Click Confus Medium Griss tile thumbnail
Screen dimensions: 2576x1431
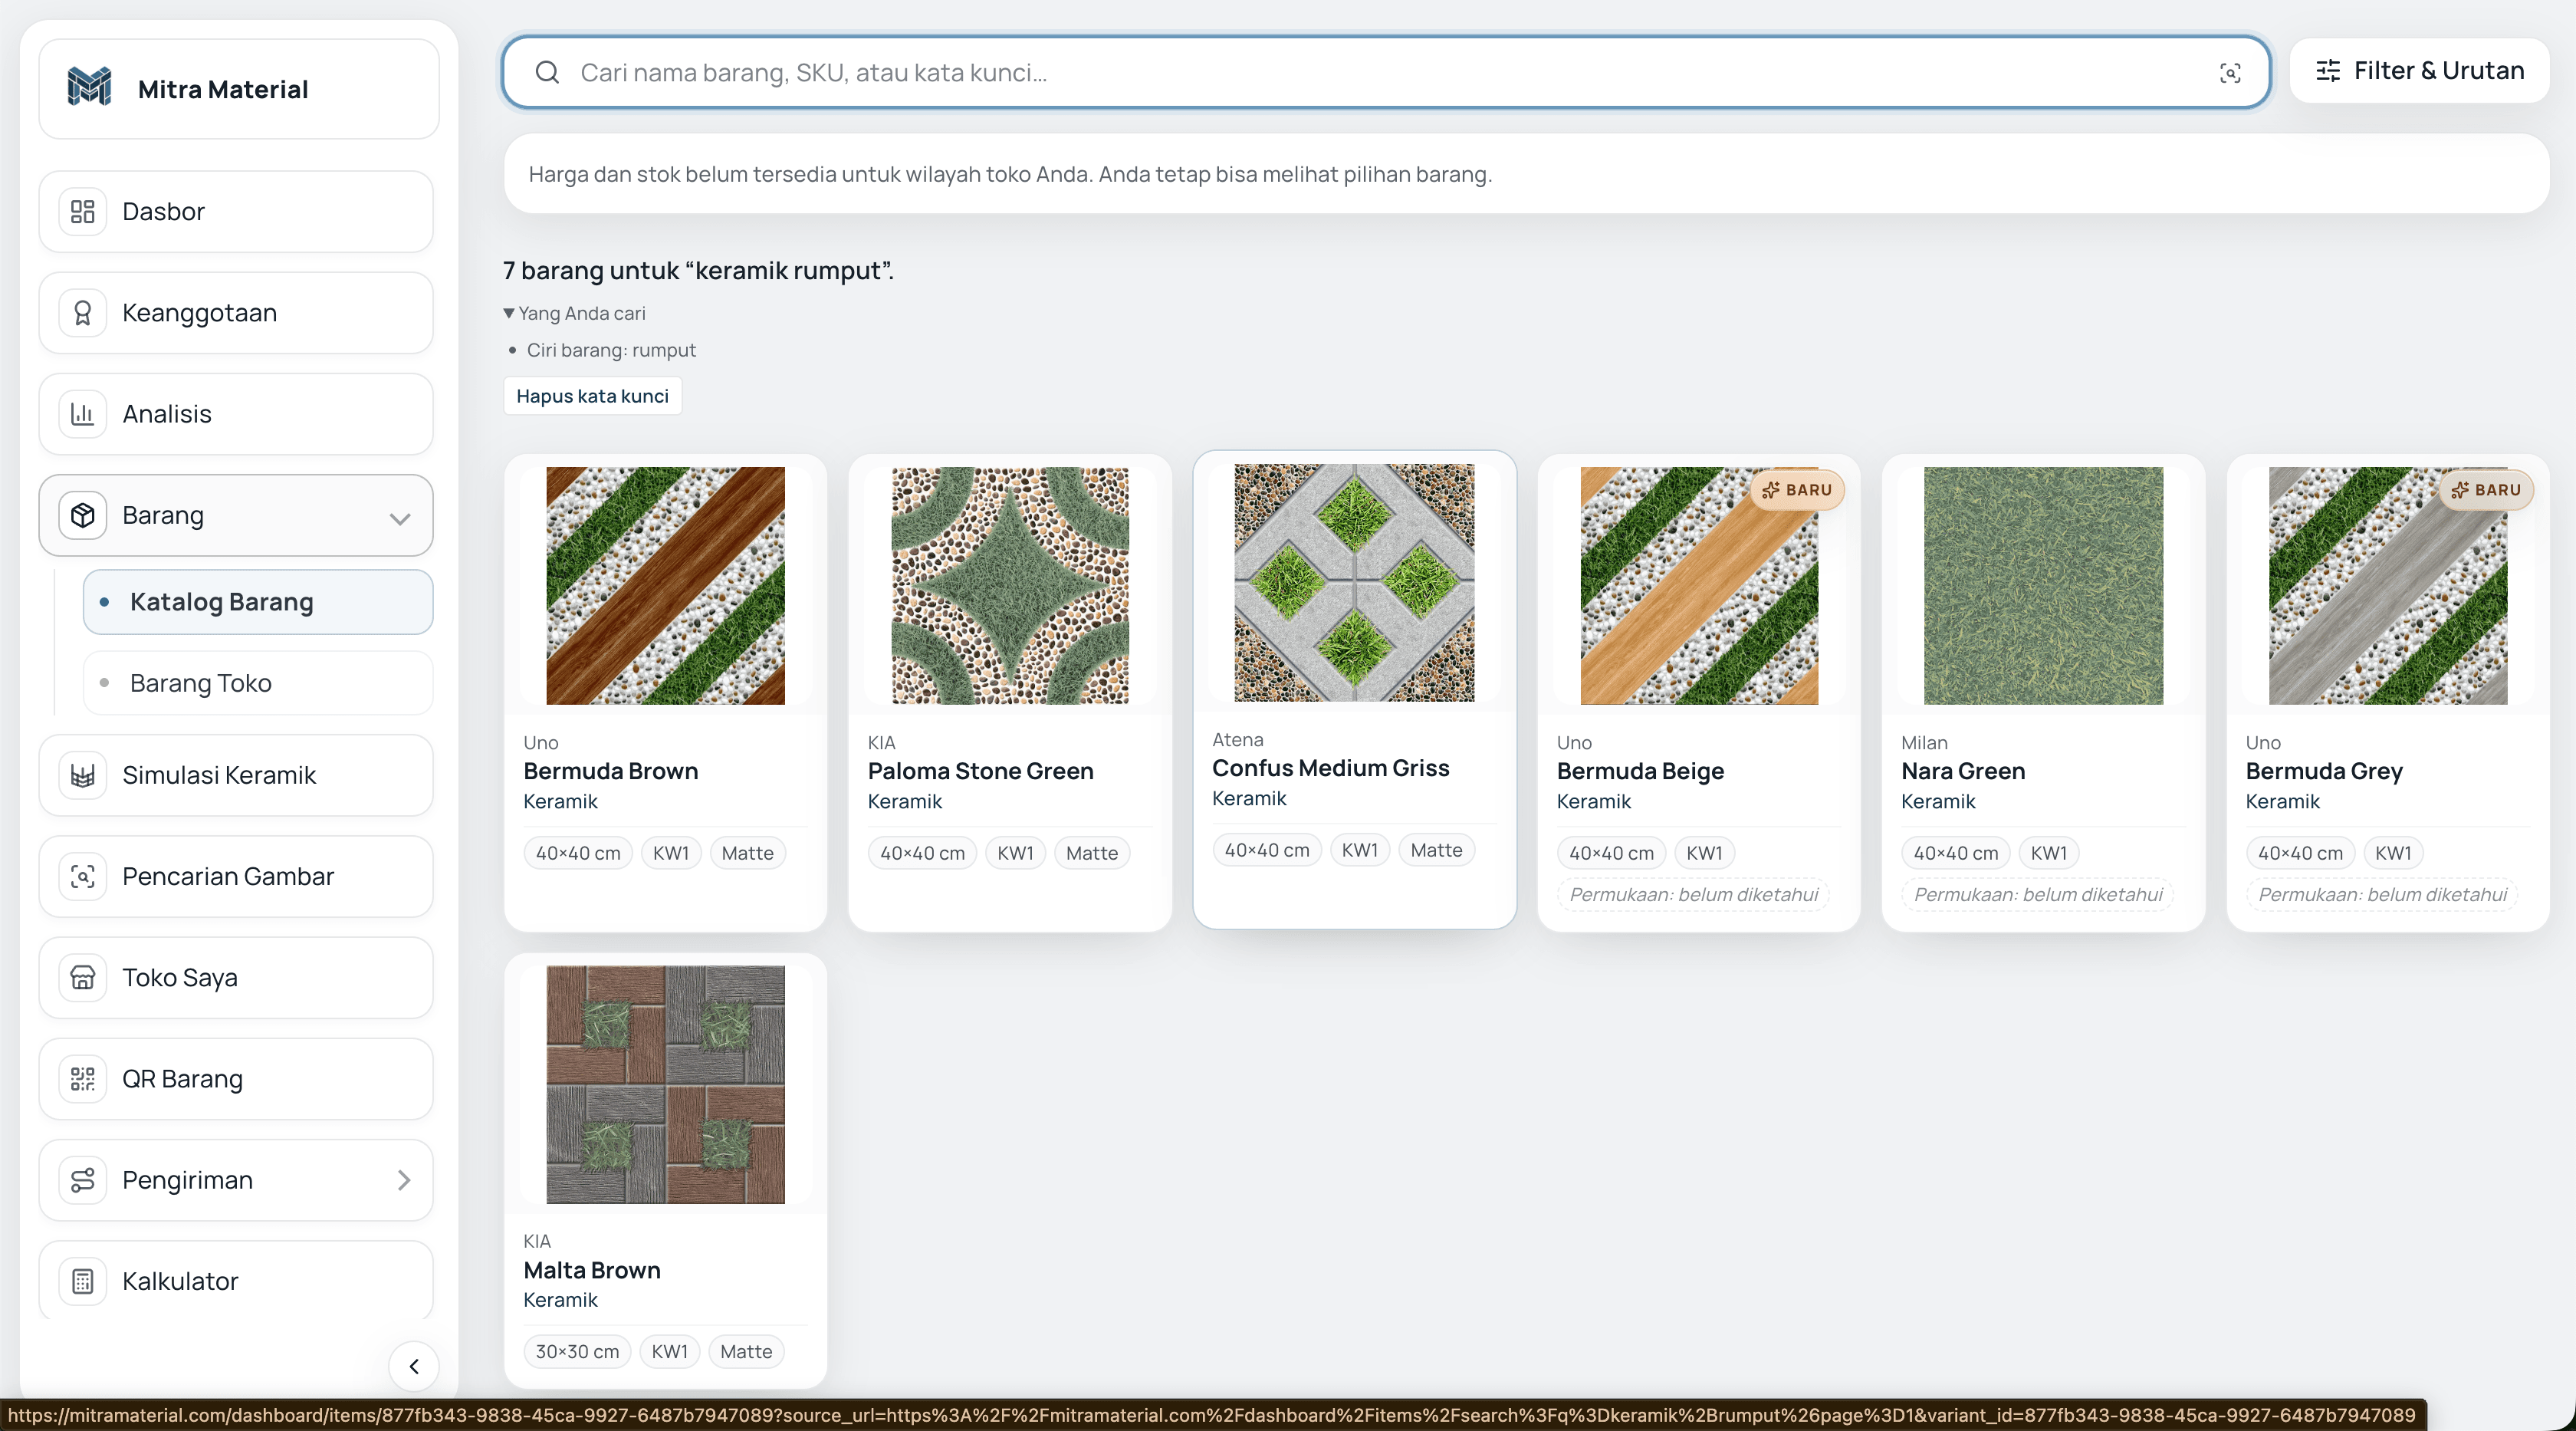(x=1354, y=582)
